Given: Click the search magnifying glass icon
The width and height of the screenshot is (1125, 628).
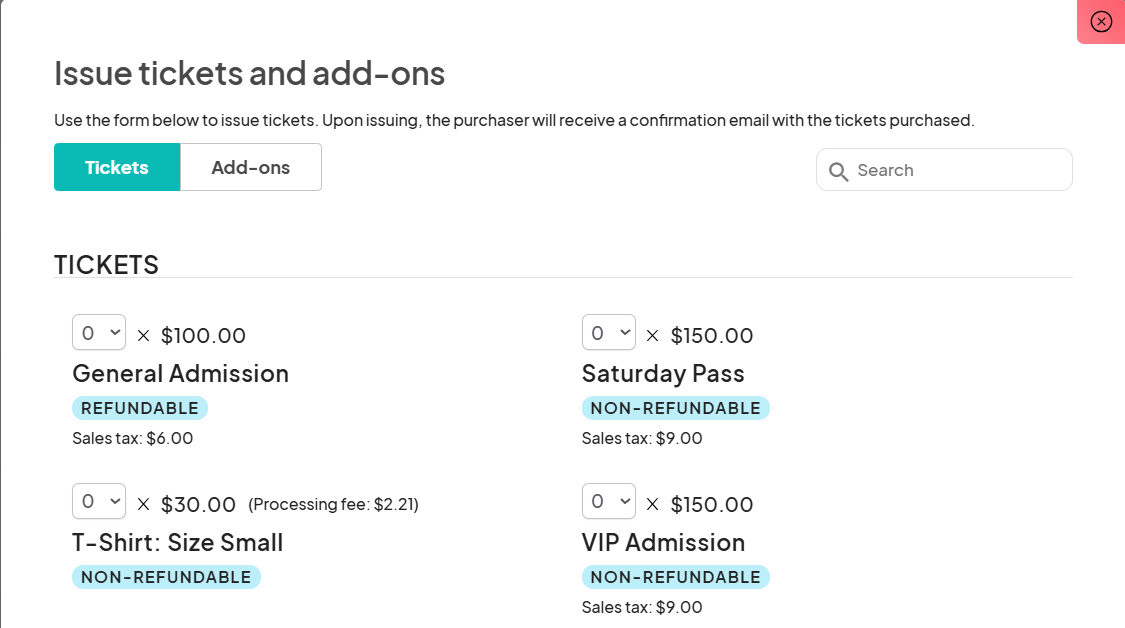Looking at the screenshot, I should (x=839, y=171).
